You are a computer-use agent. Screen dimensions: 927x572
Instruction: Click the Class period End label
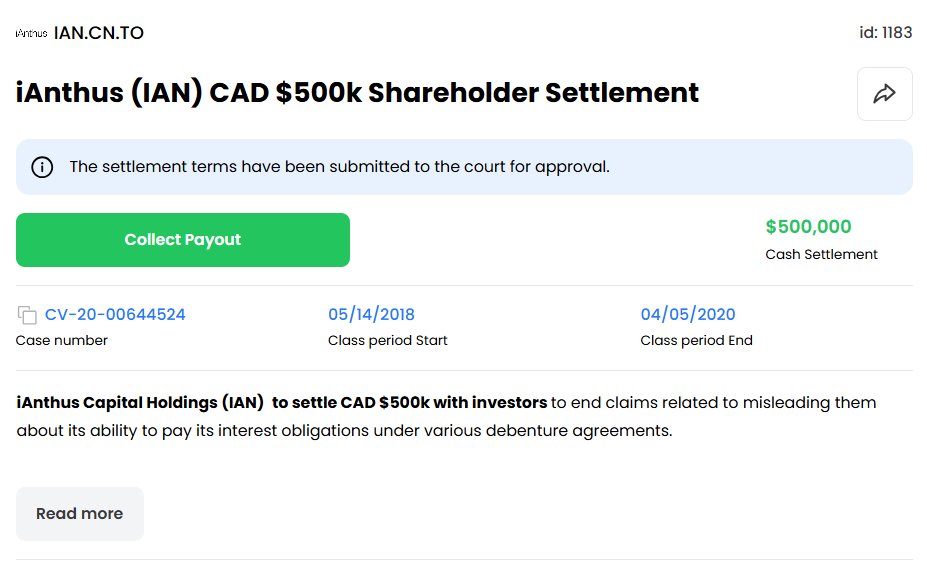coord(696,340)
